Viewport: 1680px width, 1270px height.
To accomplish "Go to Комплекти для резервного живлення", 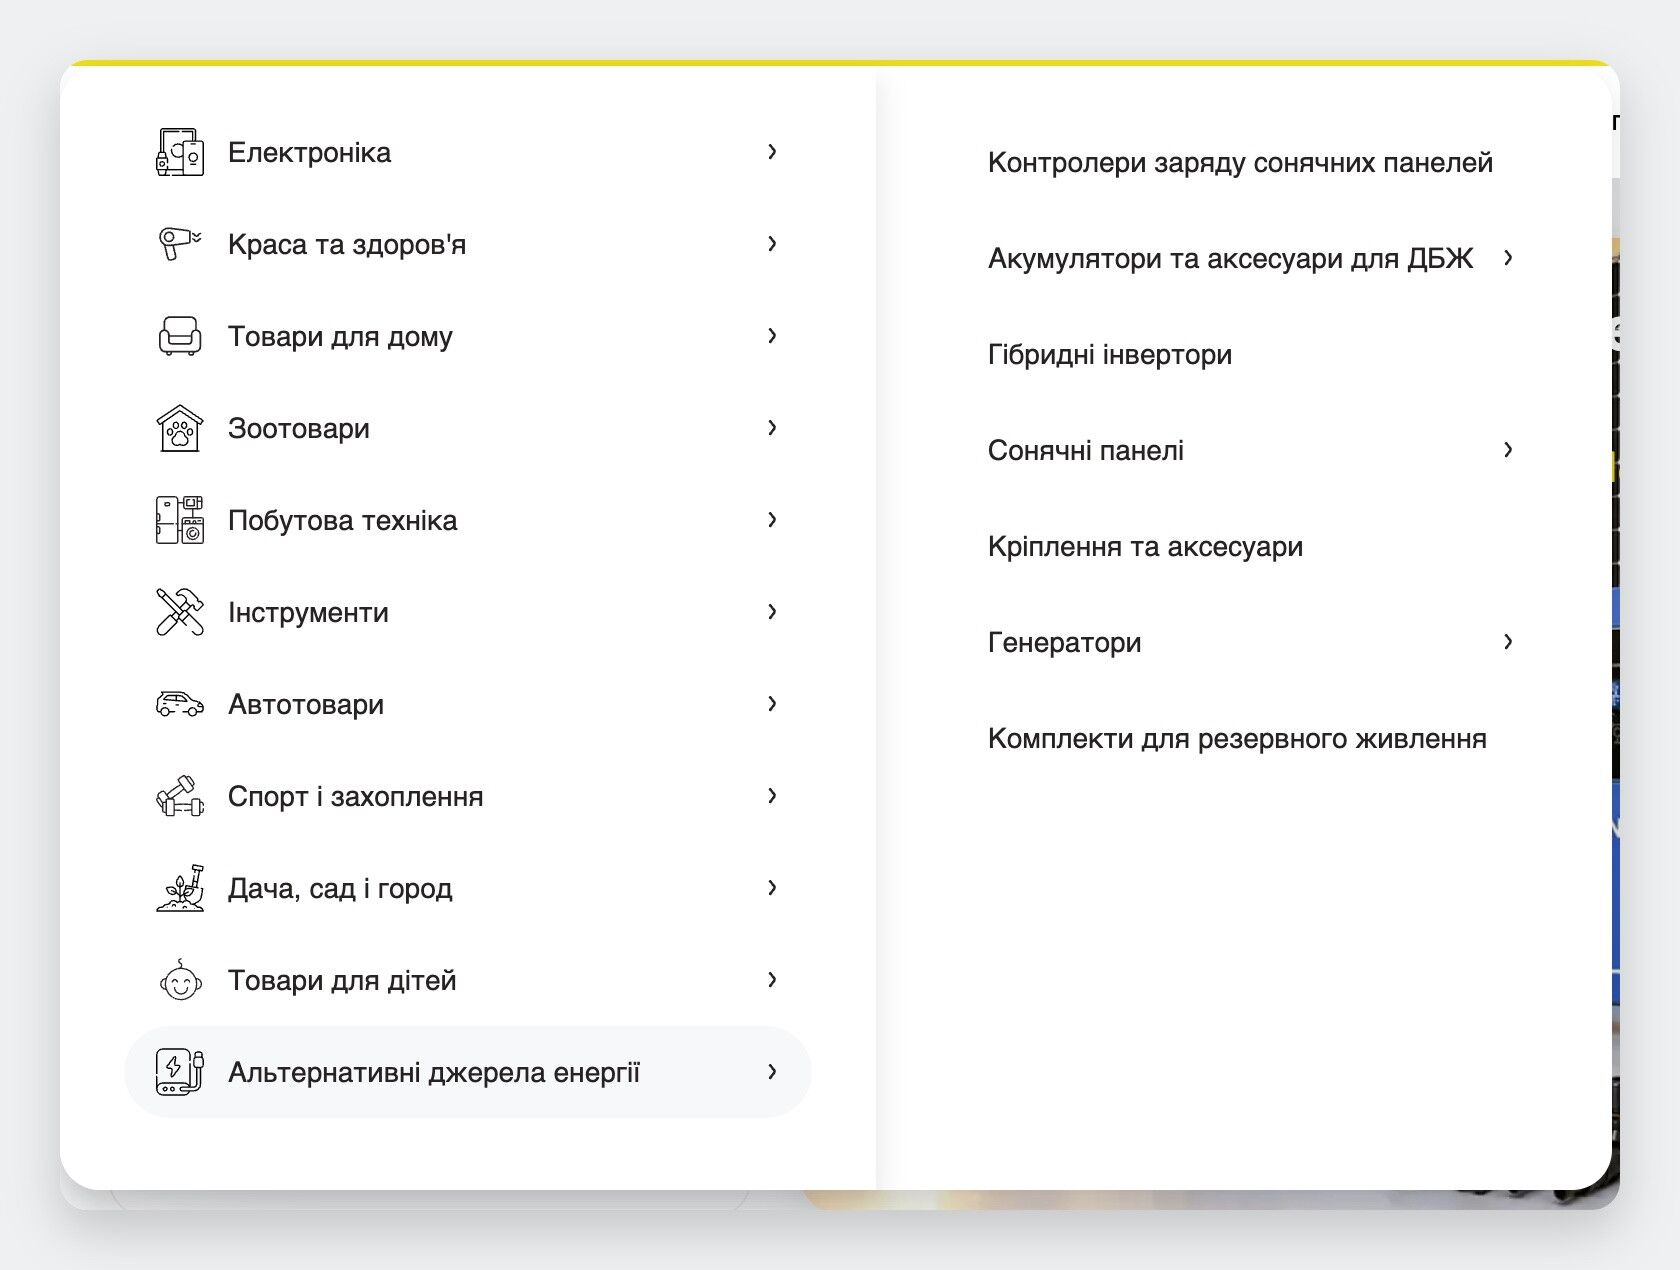I will tap(1237, 738).
